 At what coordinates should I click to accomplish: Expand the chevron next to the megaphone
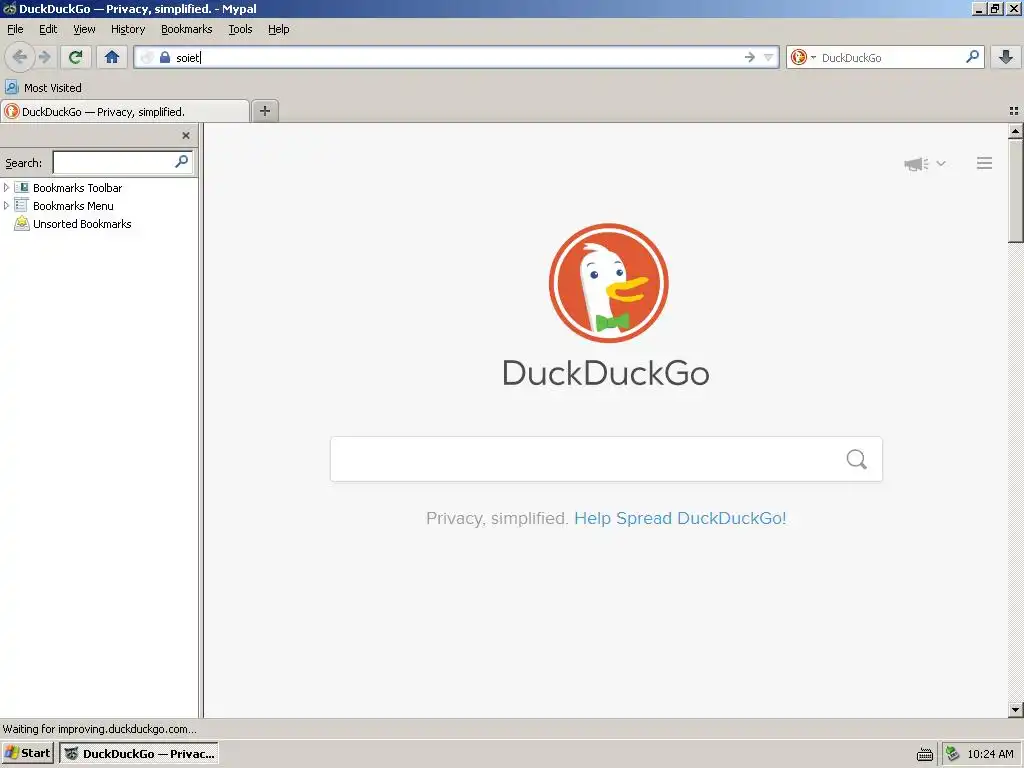[x=941, y=163]
